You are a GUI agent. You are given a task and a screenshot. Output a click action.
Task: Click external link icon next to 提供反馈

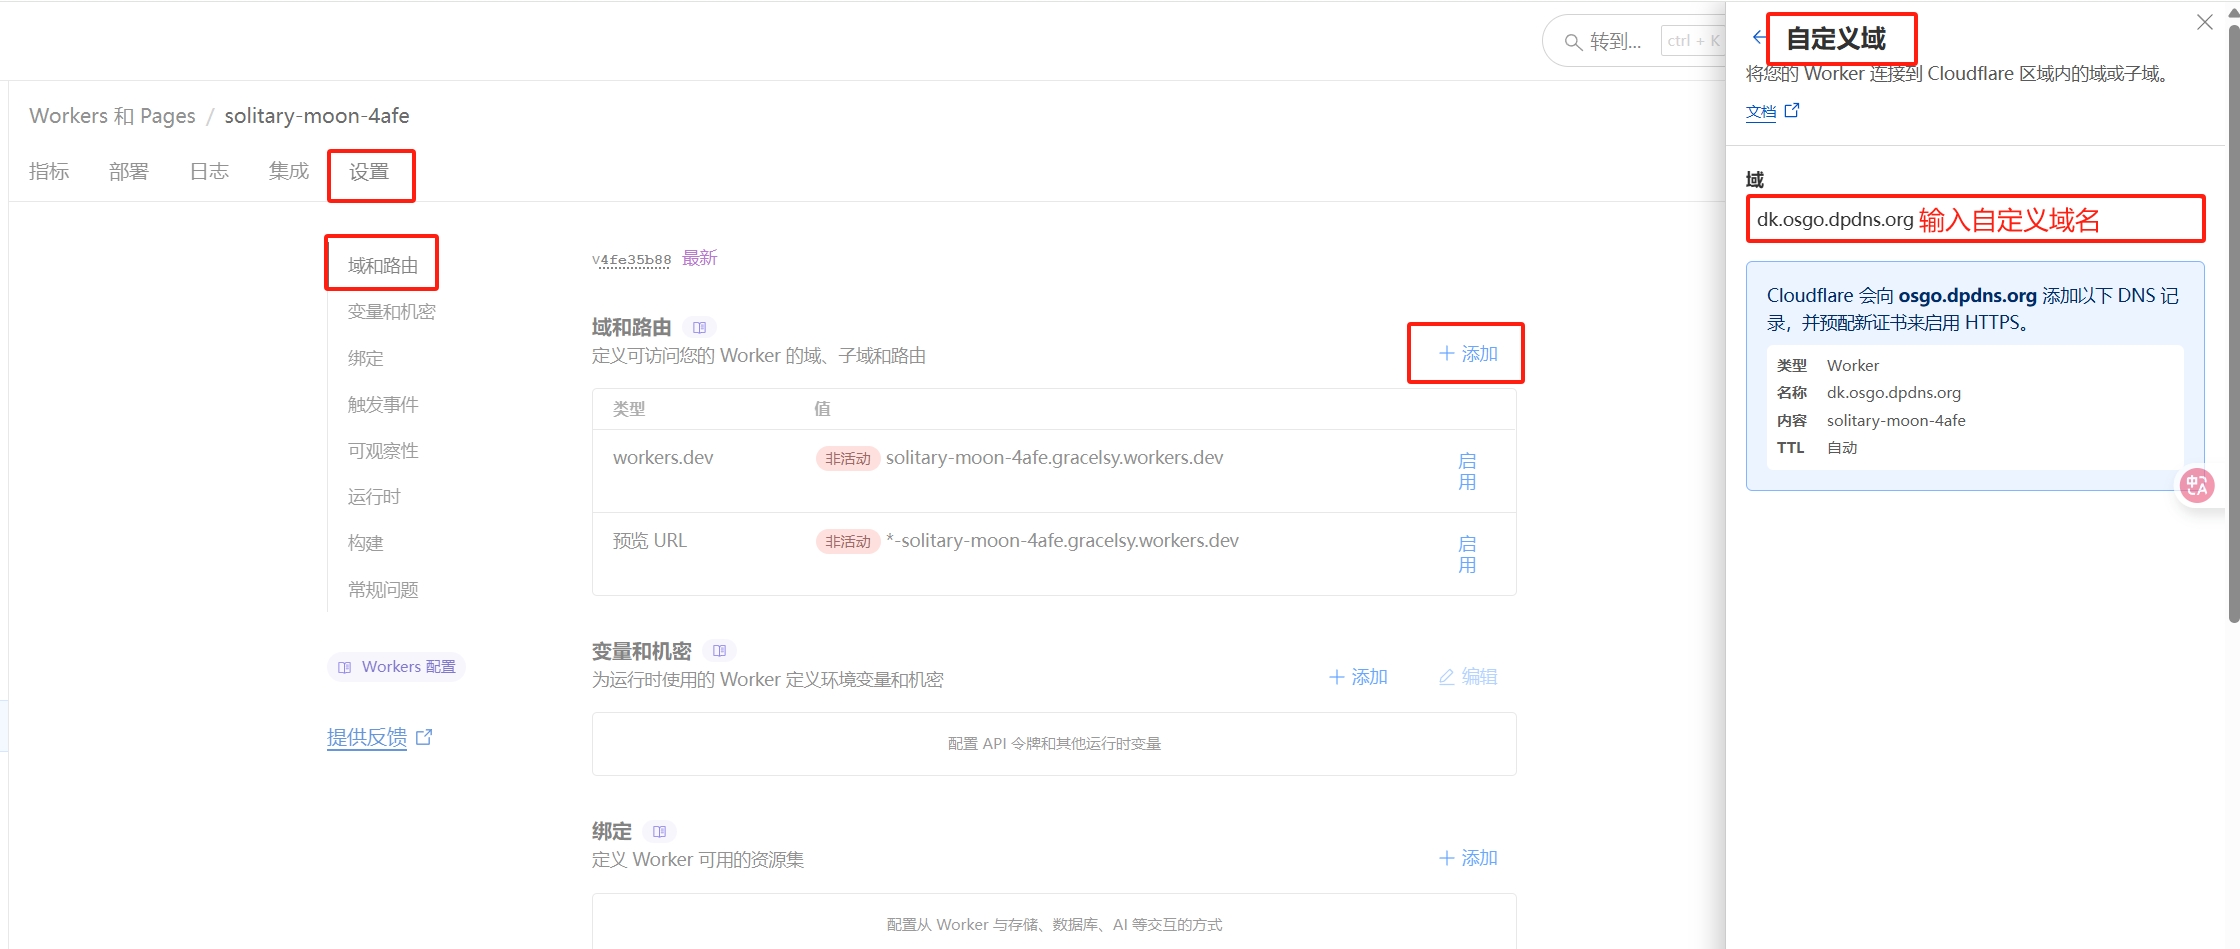tap(424, 737)
